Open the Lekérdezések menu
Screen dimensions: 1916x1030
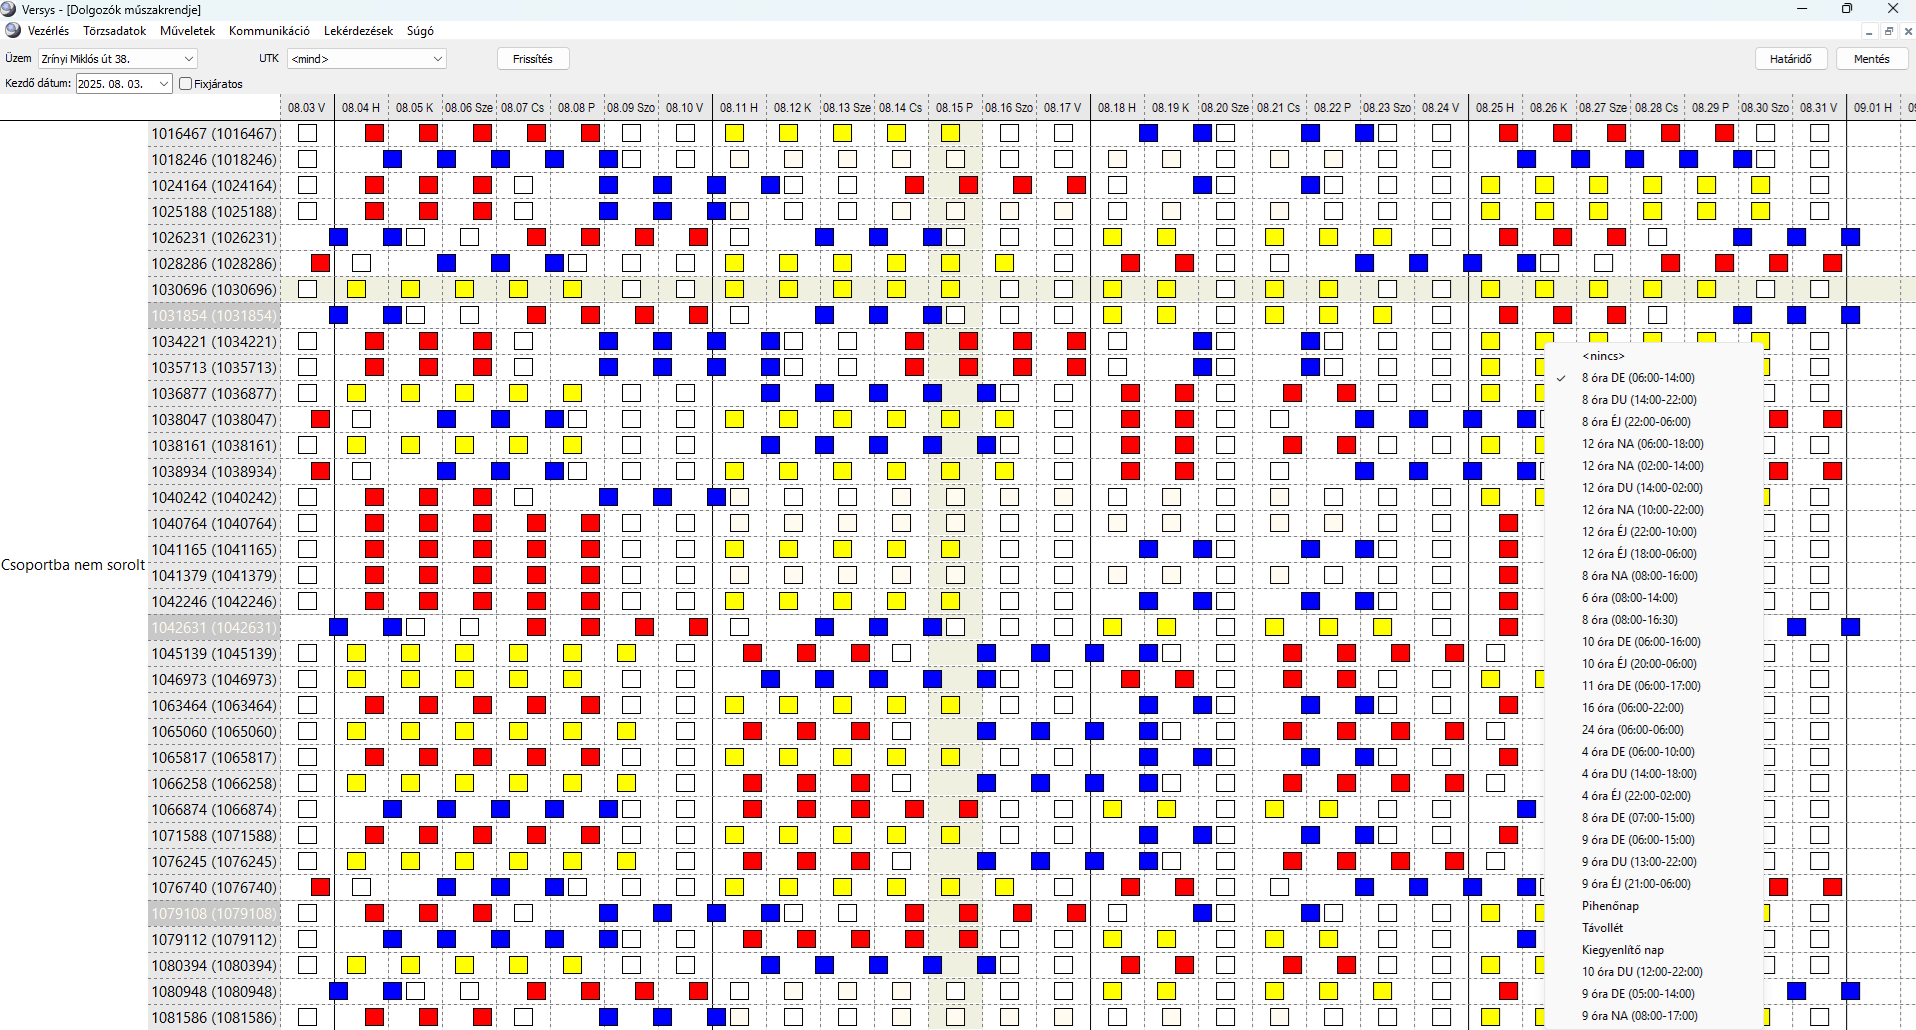point(358,31)
